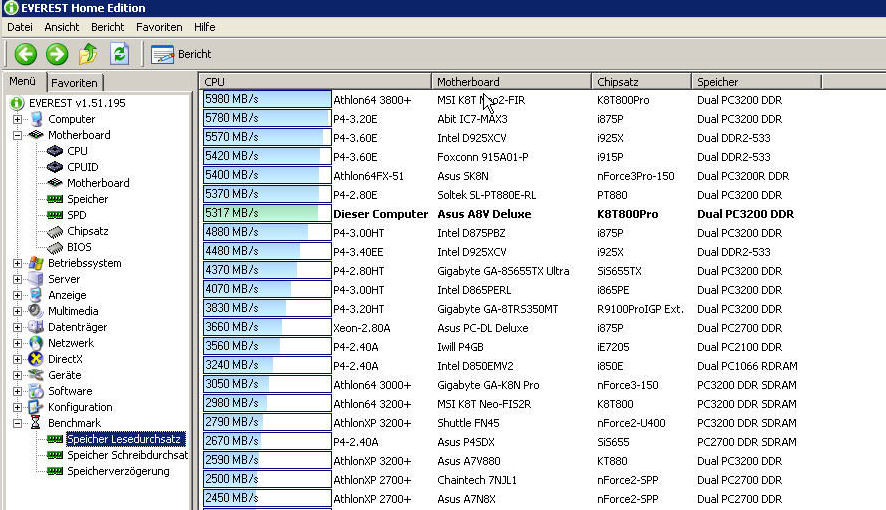Click the BIOS chip icon
The image size is (886, 510).
click(x=55, y=247)
